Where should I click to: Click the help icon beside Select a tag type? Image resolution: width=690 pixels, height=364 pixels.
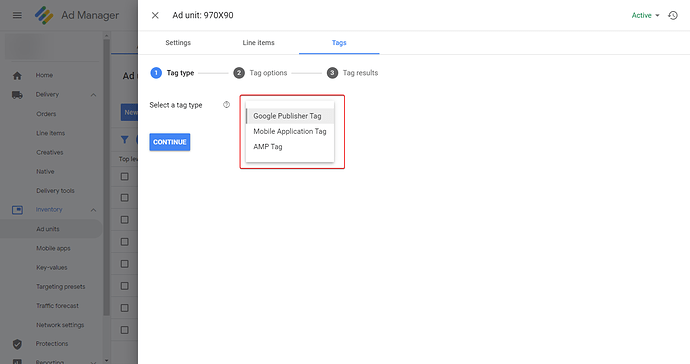(x=226, y=105)
